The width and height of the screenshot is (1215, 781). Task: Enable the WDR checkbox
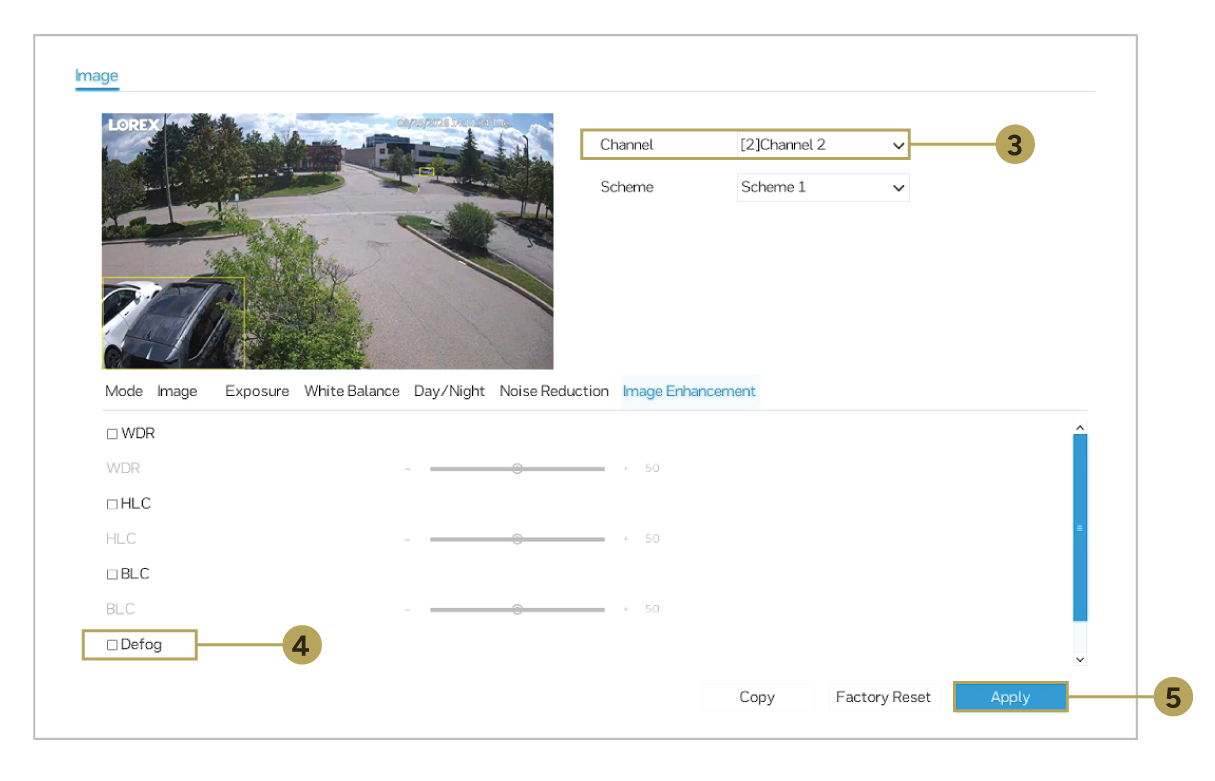click(112, 434)
